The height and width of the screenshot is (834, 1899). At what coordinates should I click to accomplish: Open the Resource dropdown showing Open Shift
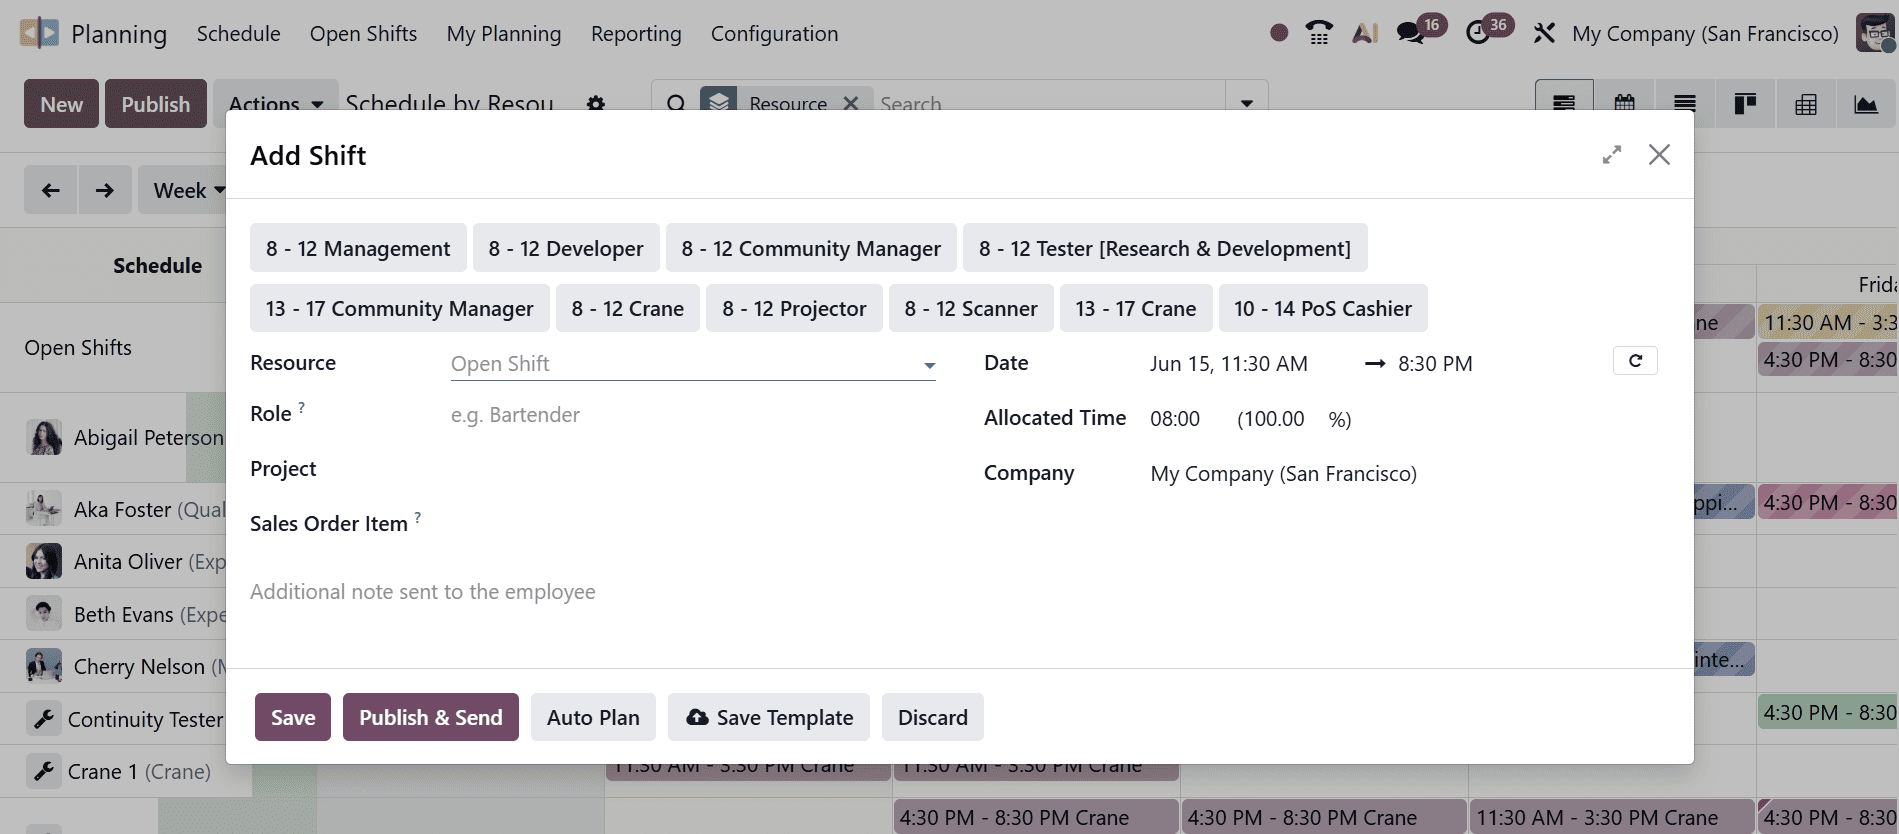(x=693, y=364)
